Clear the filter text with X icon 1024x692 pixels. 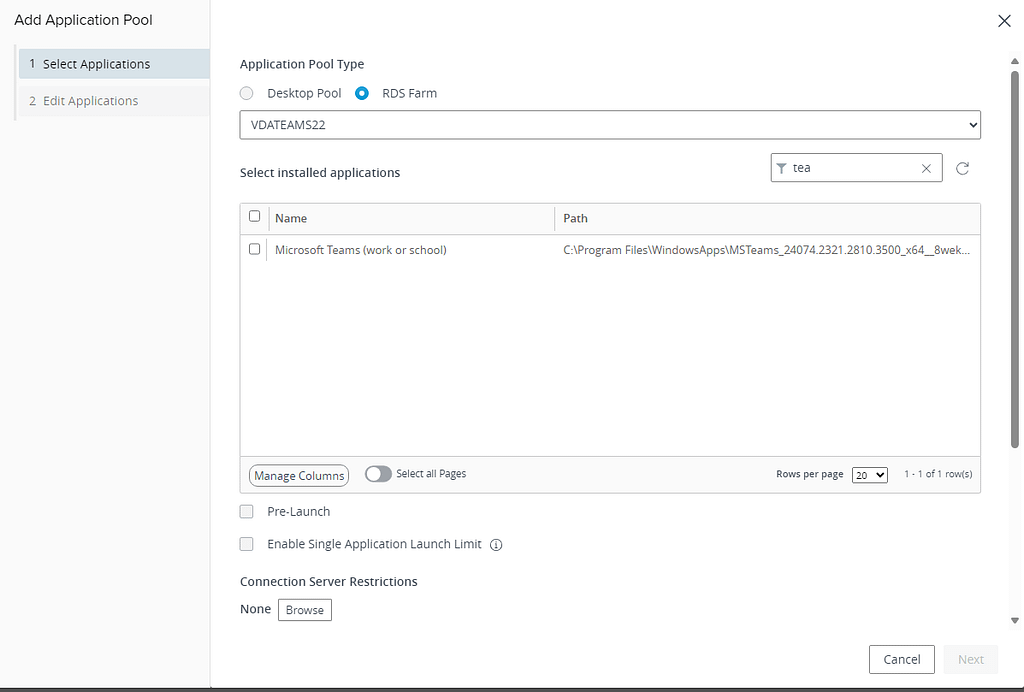[x=926, y=169]
